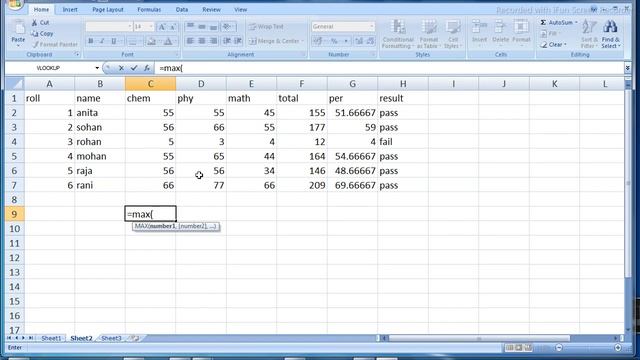Open the Conditional Formatting menu
The height and width of the screenshot is (360, 640).
click(398, 34)
